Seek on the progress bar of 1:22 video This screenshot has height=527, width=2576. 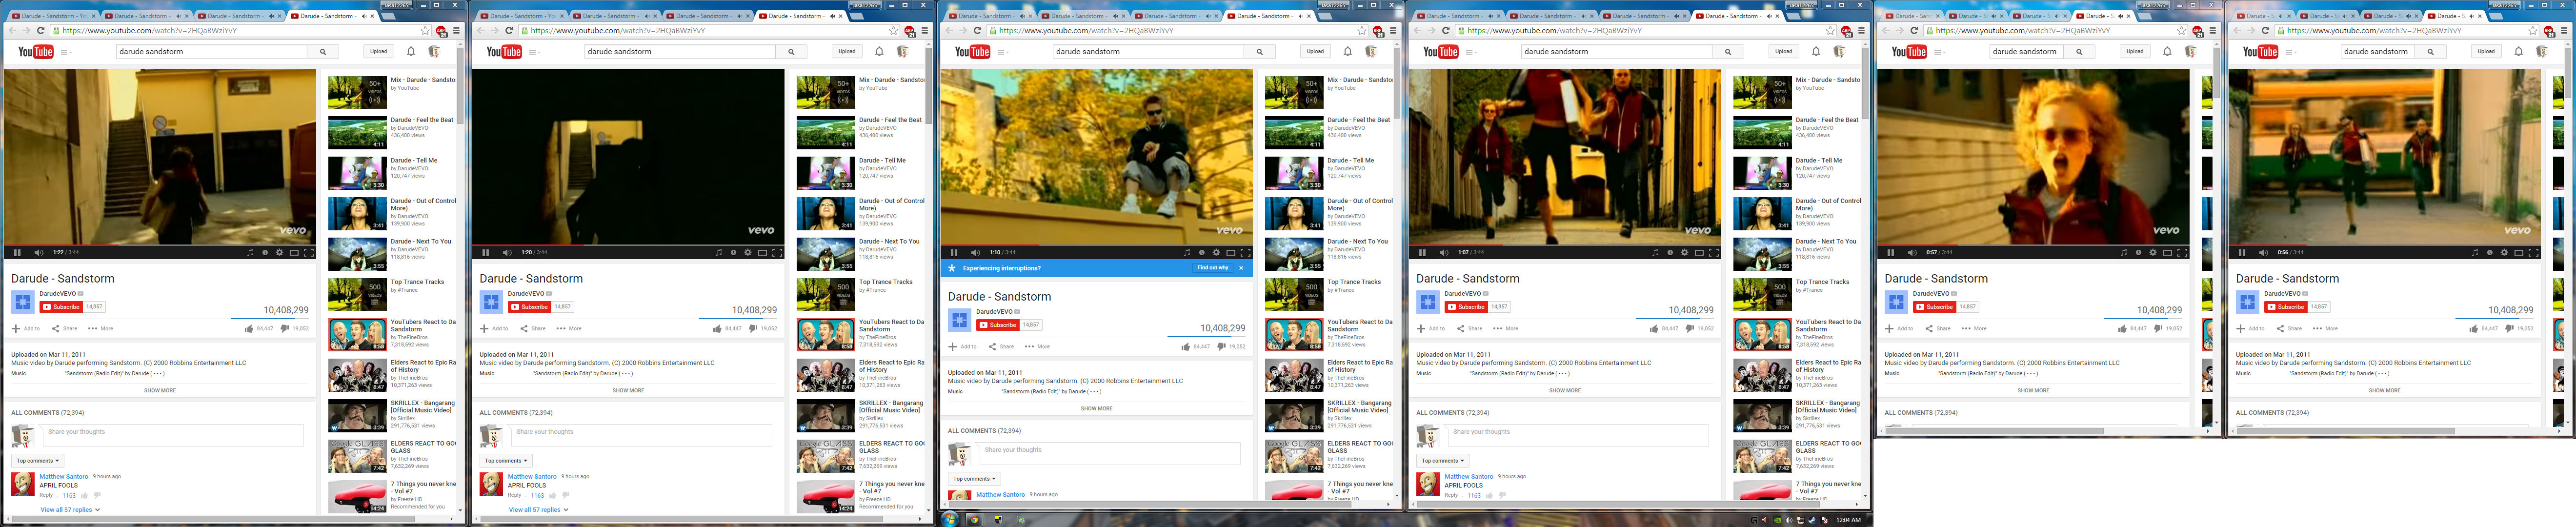tap(160, 244)
